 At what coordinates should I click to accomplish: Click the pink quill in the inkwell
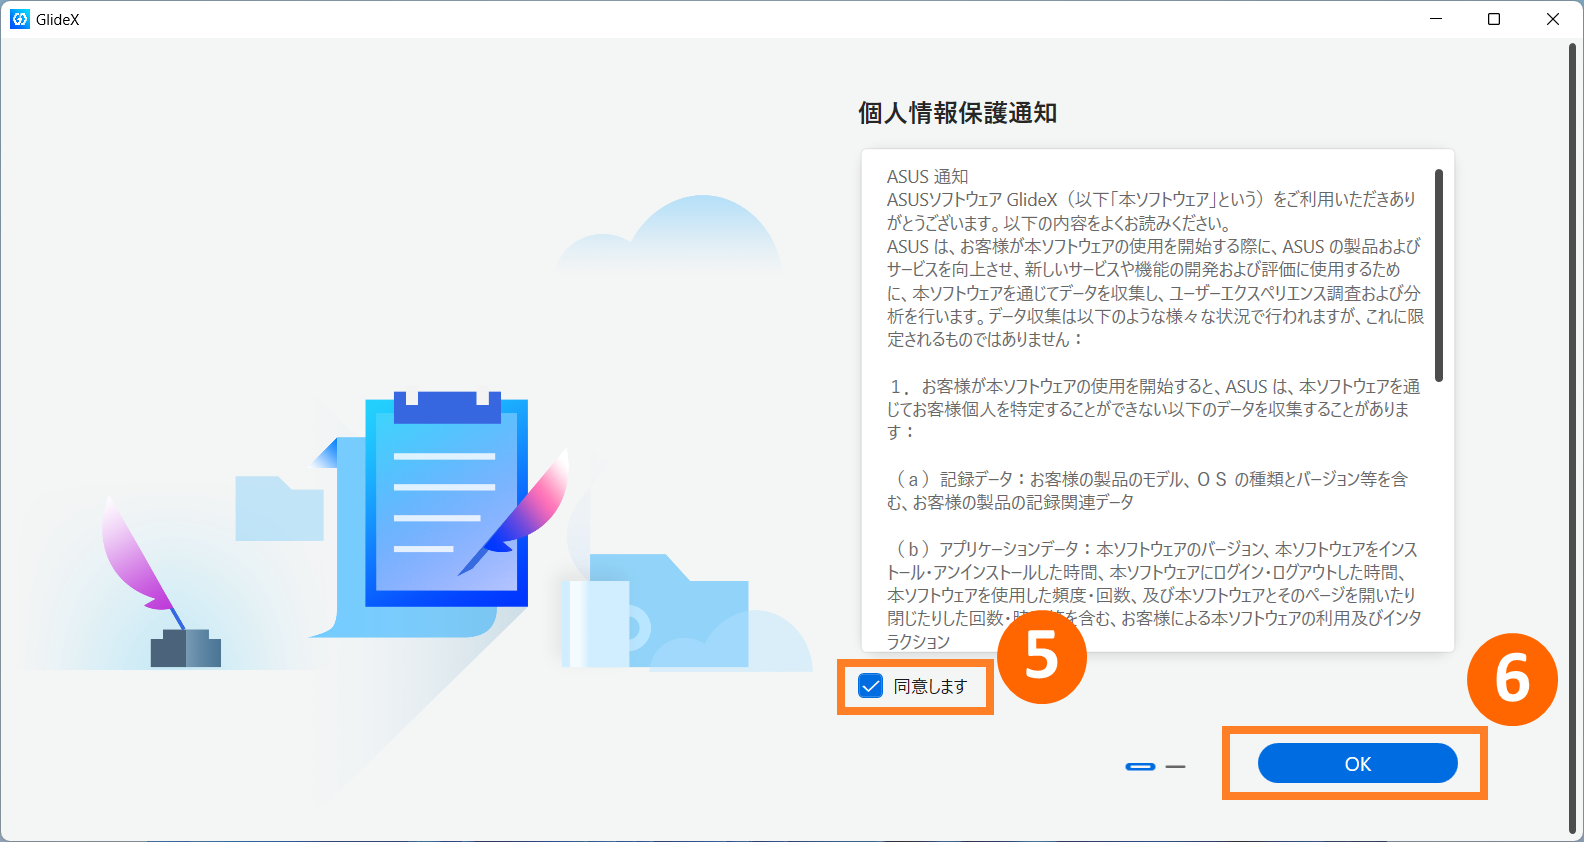click(x=138, y=555)
